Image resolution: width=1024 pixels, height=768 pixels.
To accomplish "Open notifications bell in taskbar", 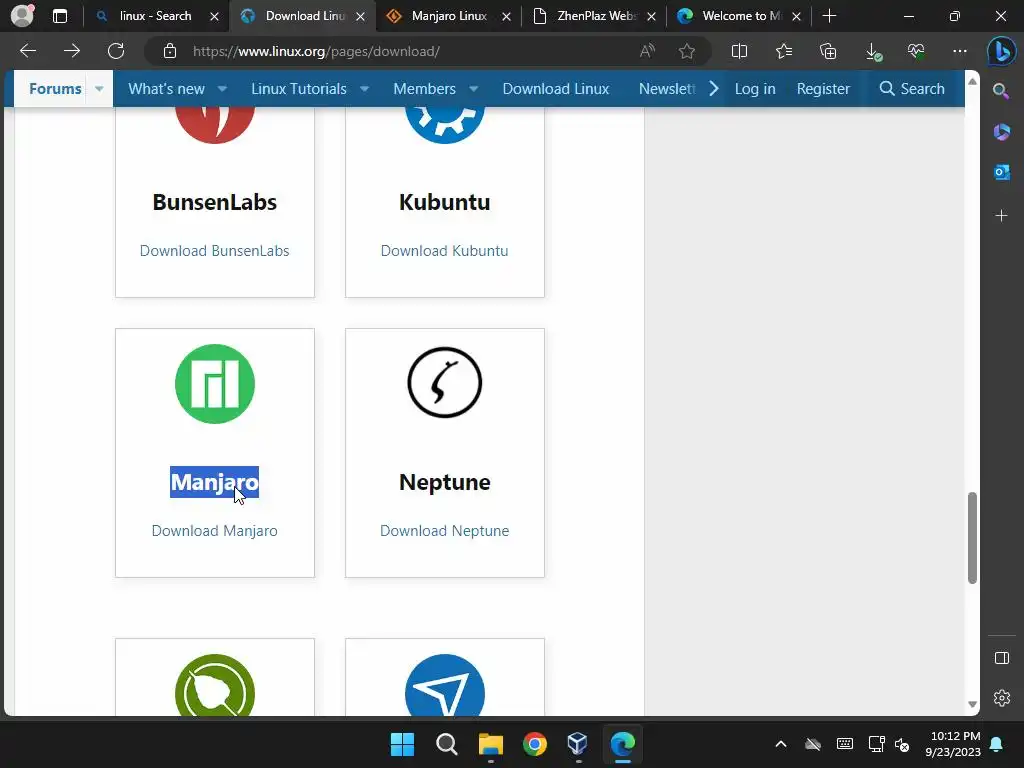I will [x=997, y=744].
